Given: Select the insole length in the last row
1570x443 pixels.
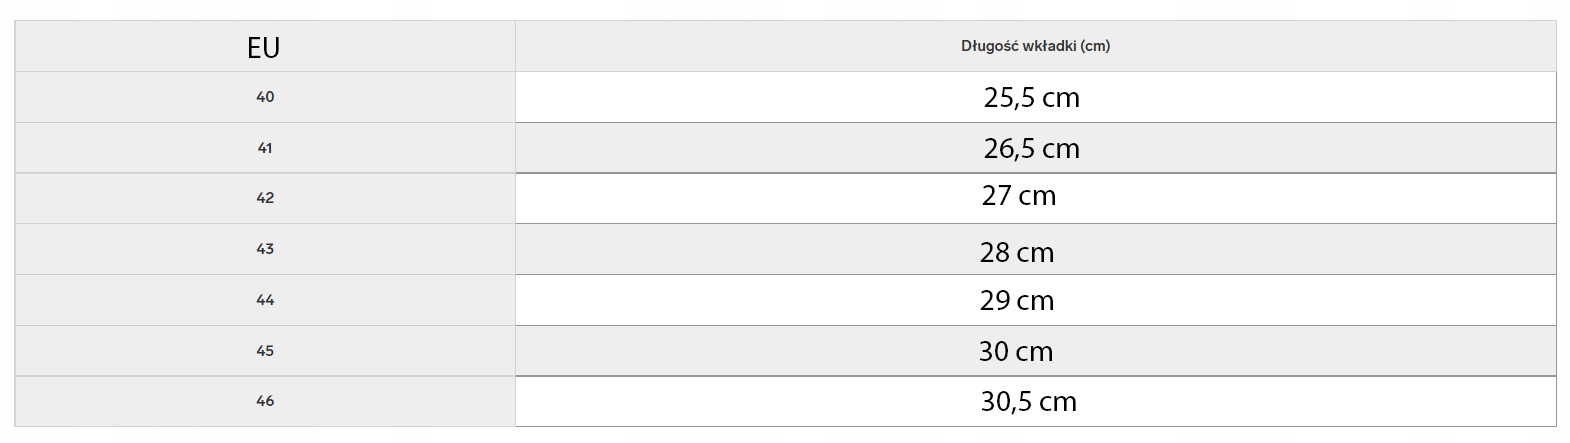Looking at the screenshot, I should pyautogui.click(x=1028, y=402).
